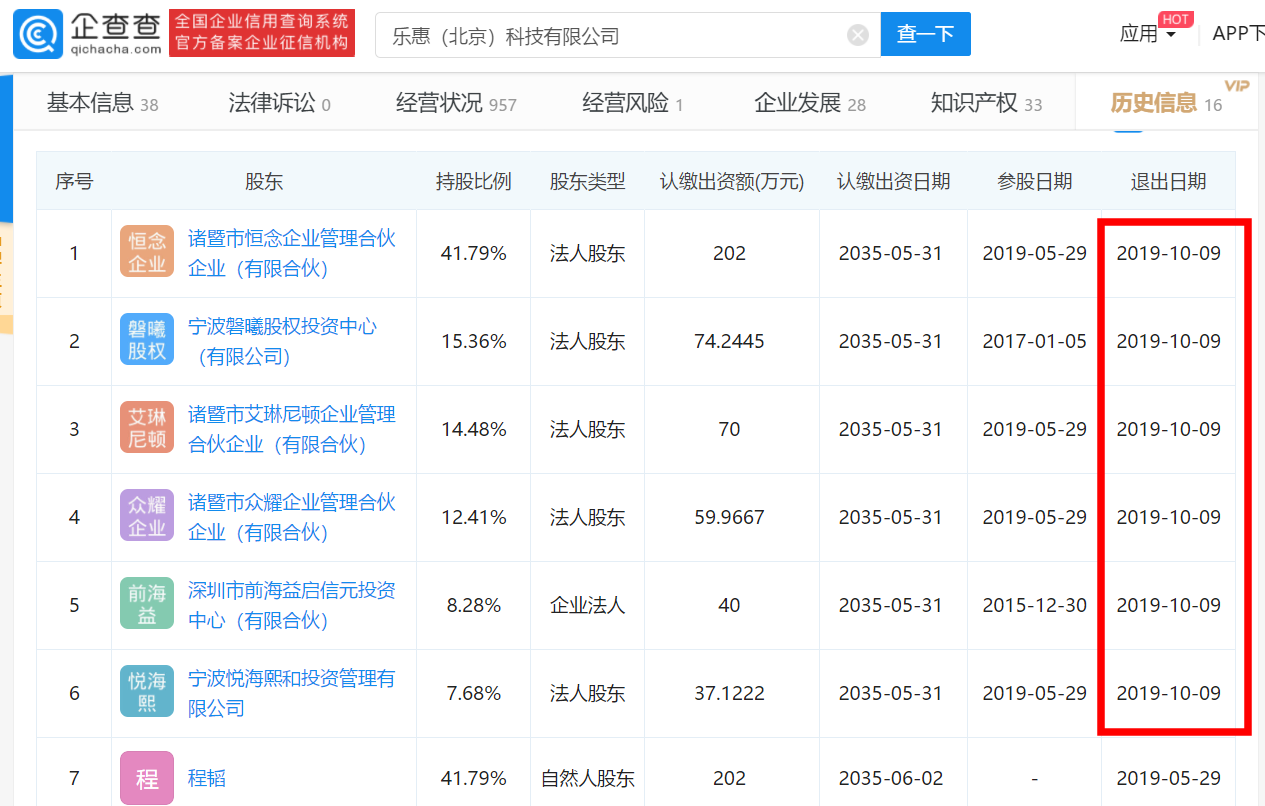Open the 悦海熙 shareholder logo
This screenshot has width=1265, height=806.
(x=147, y=693)
